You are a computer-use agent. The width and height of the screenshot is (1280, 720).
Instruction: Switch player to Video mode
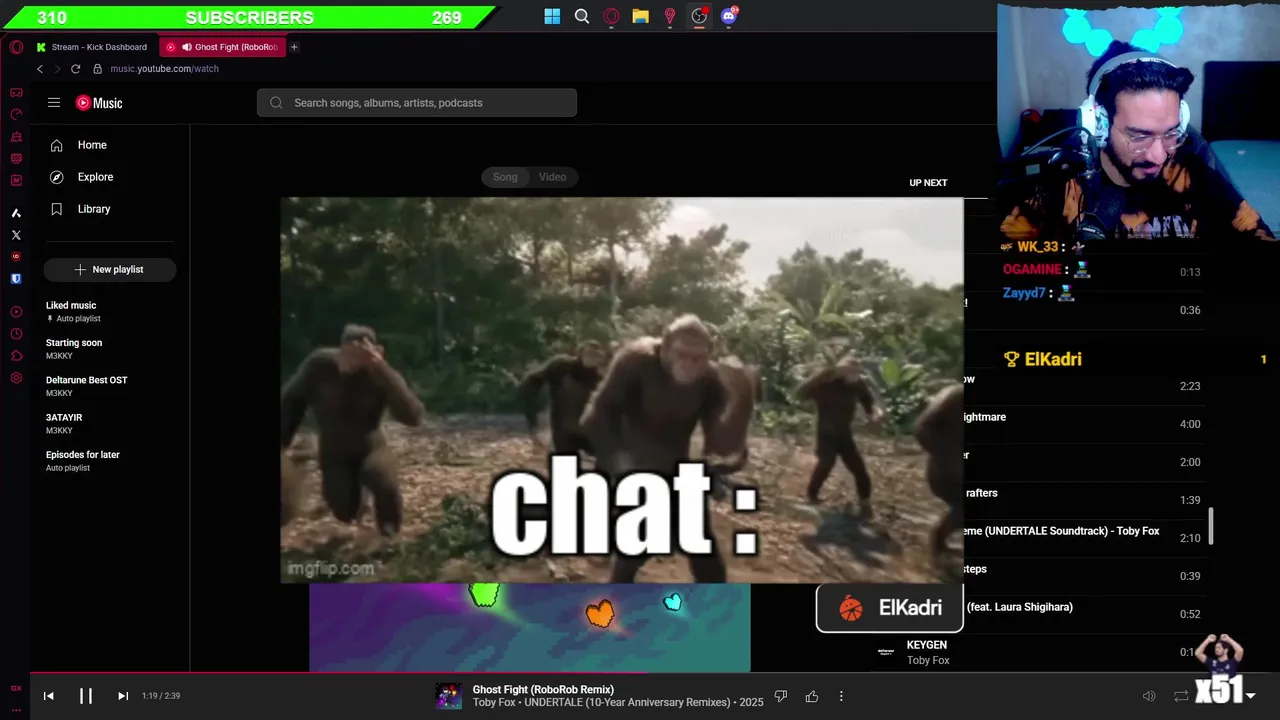pos(552,177)
